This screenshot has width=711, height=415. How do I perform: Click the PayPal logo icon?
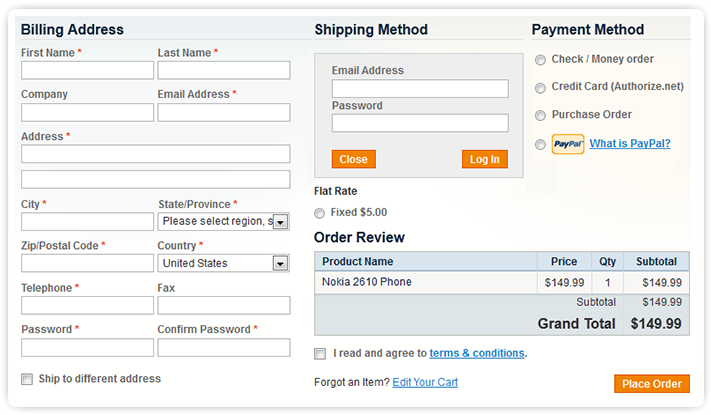tap(567, 144)
